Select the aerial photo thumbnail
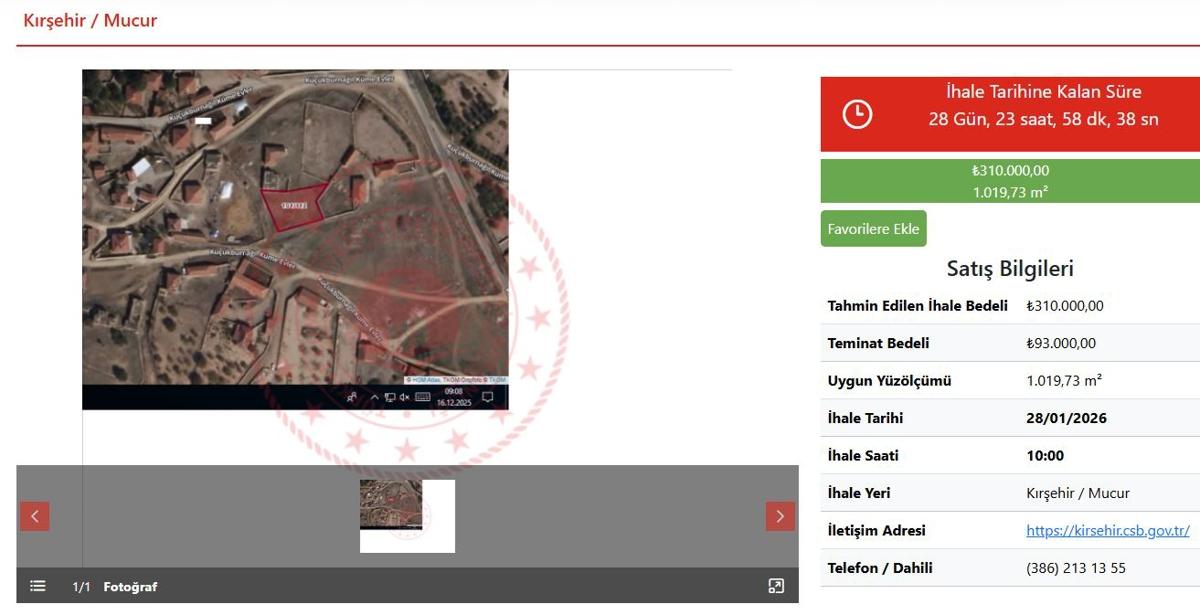 pos(392,505)
